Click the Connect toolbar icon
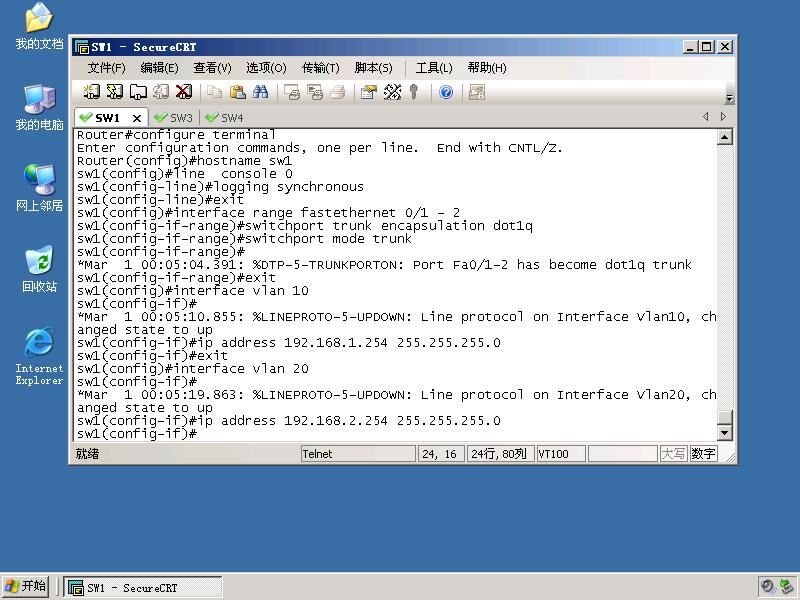The image size is (800, 600). [x=92, y=92]
